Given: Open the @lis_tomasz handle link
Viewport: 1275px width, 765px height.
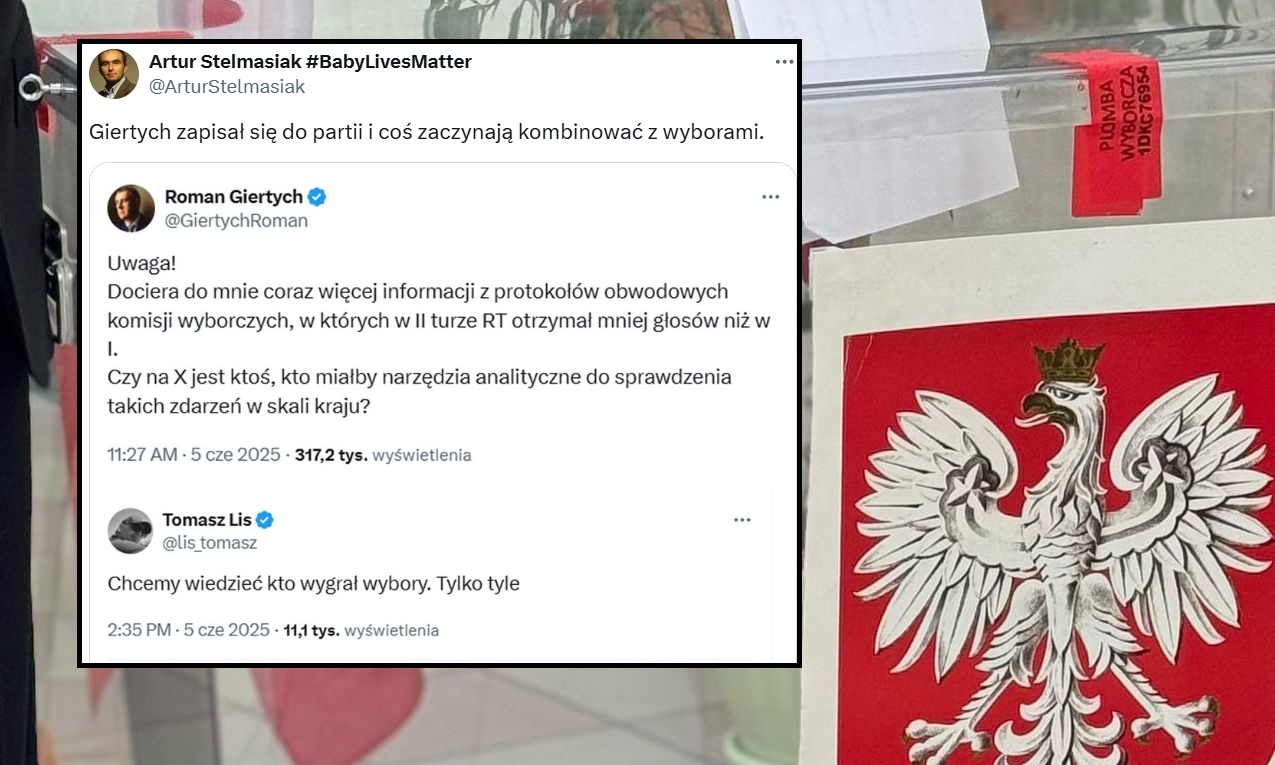Looking at the screenshot, I should 210,543.
